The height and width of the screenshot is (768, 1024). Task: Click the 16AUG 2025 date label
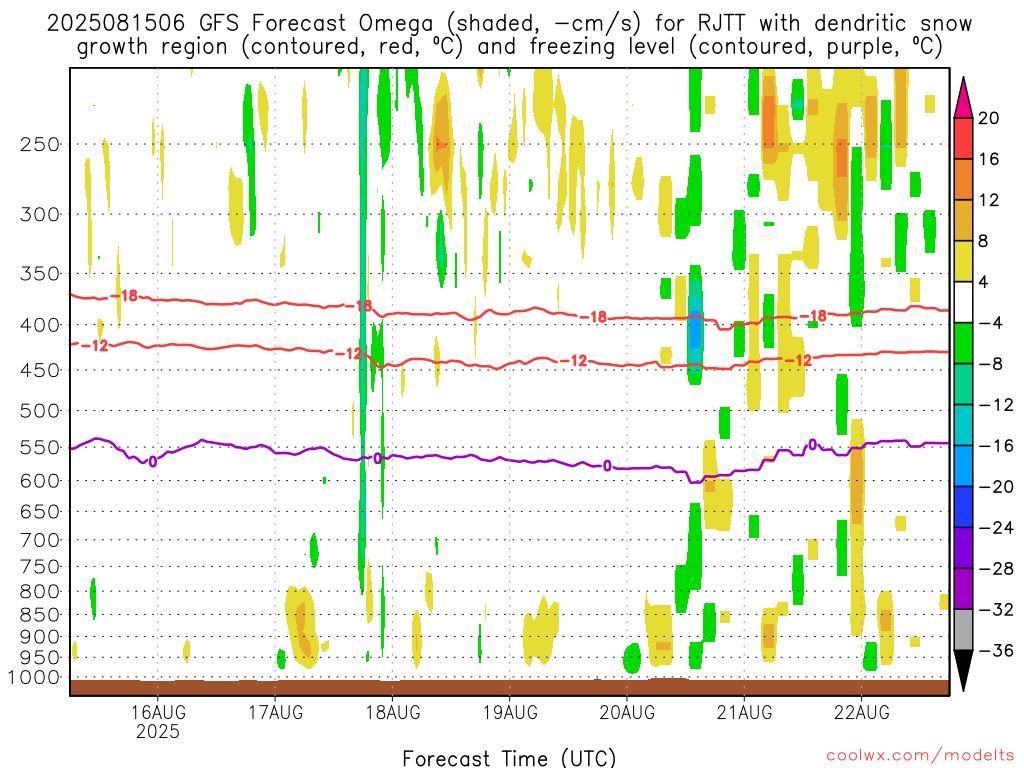pyautogui.click(x=157, y=721)
